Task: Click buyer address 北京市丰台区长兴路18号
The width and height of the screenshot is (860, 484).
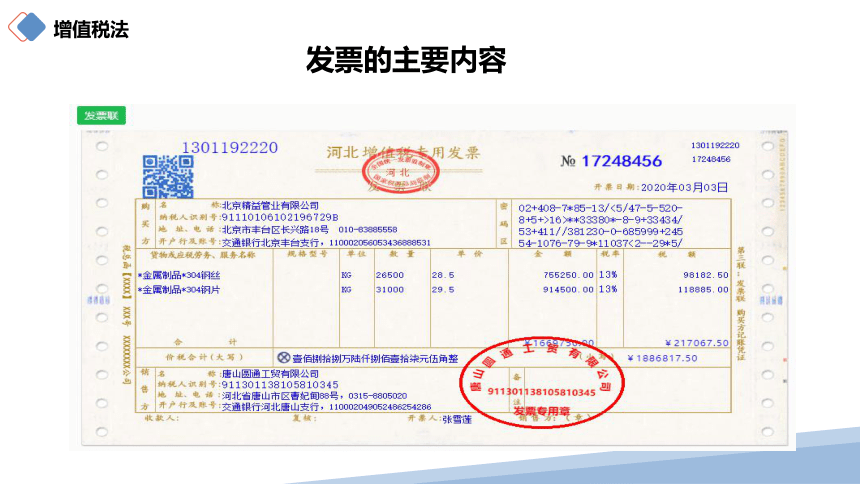Action: (275, 229)
